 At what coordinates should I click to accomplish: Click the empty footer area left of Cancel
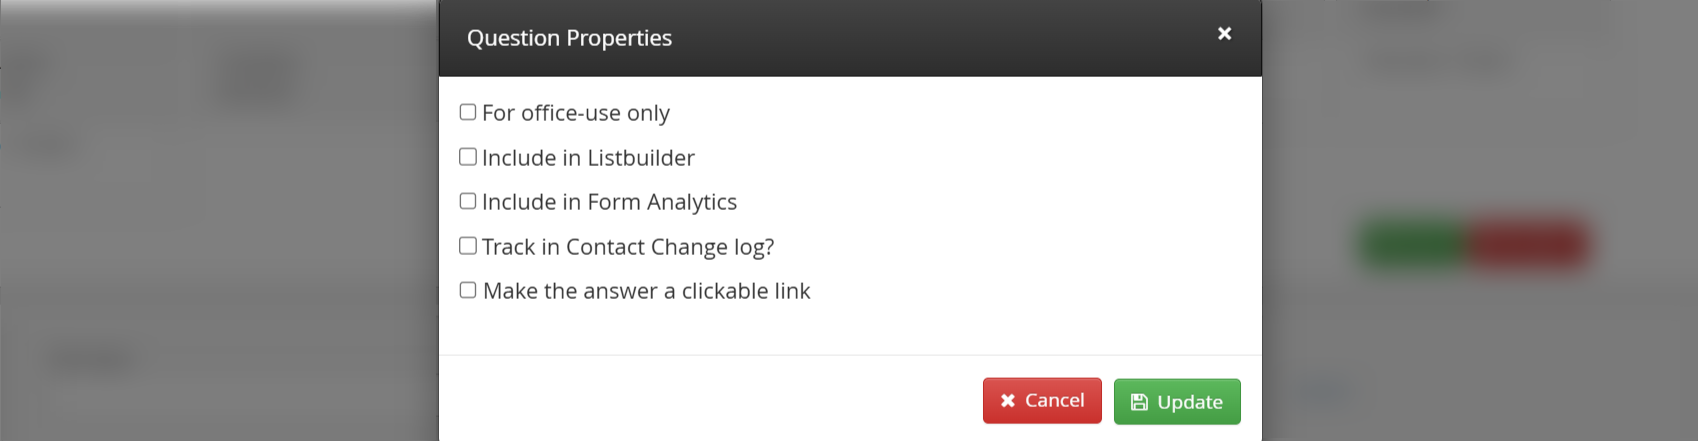(x=700, y=400)
